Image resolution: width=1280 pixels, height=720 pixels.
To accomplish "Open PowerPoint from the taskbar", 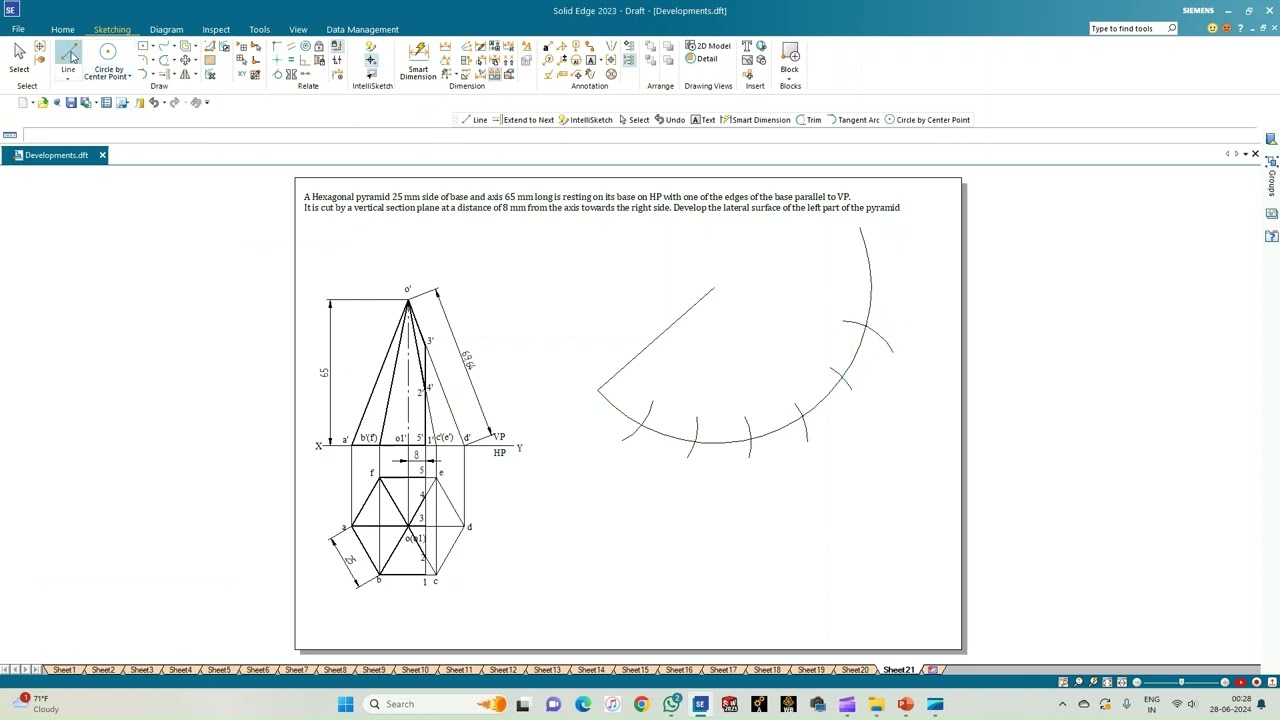I will (x=905, y=704).
